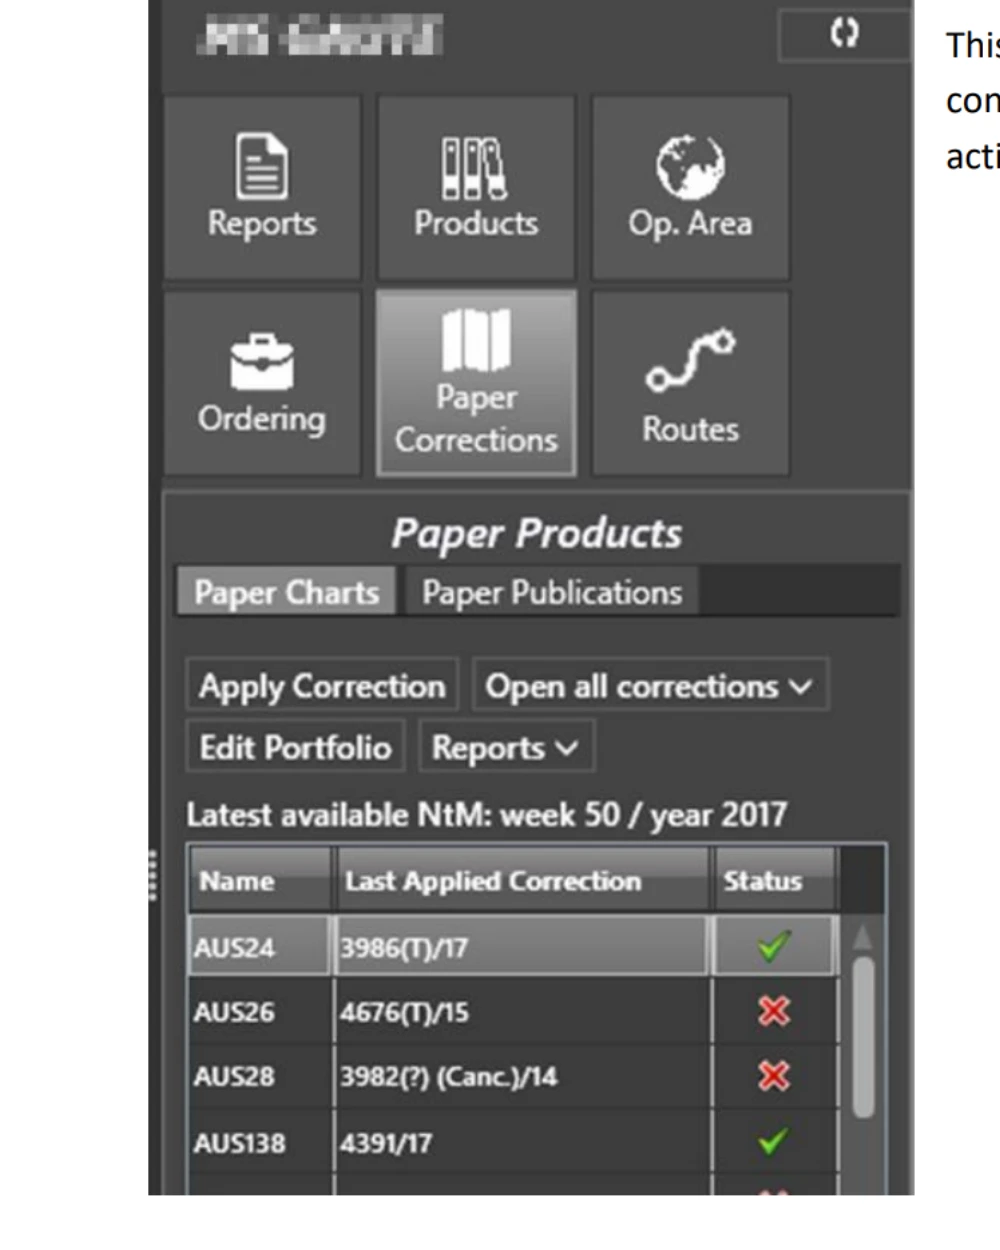Select the Paper Corrections map tile
1000x1250 pixels.
click(476, 383)
